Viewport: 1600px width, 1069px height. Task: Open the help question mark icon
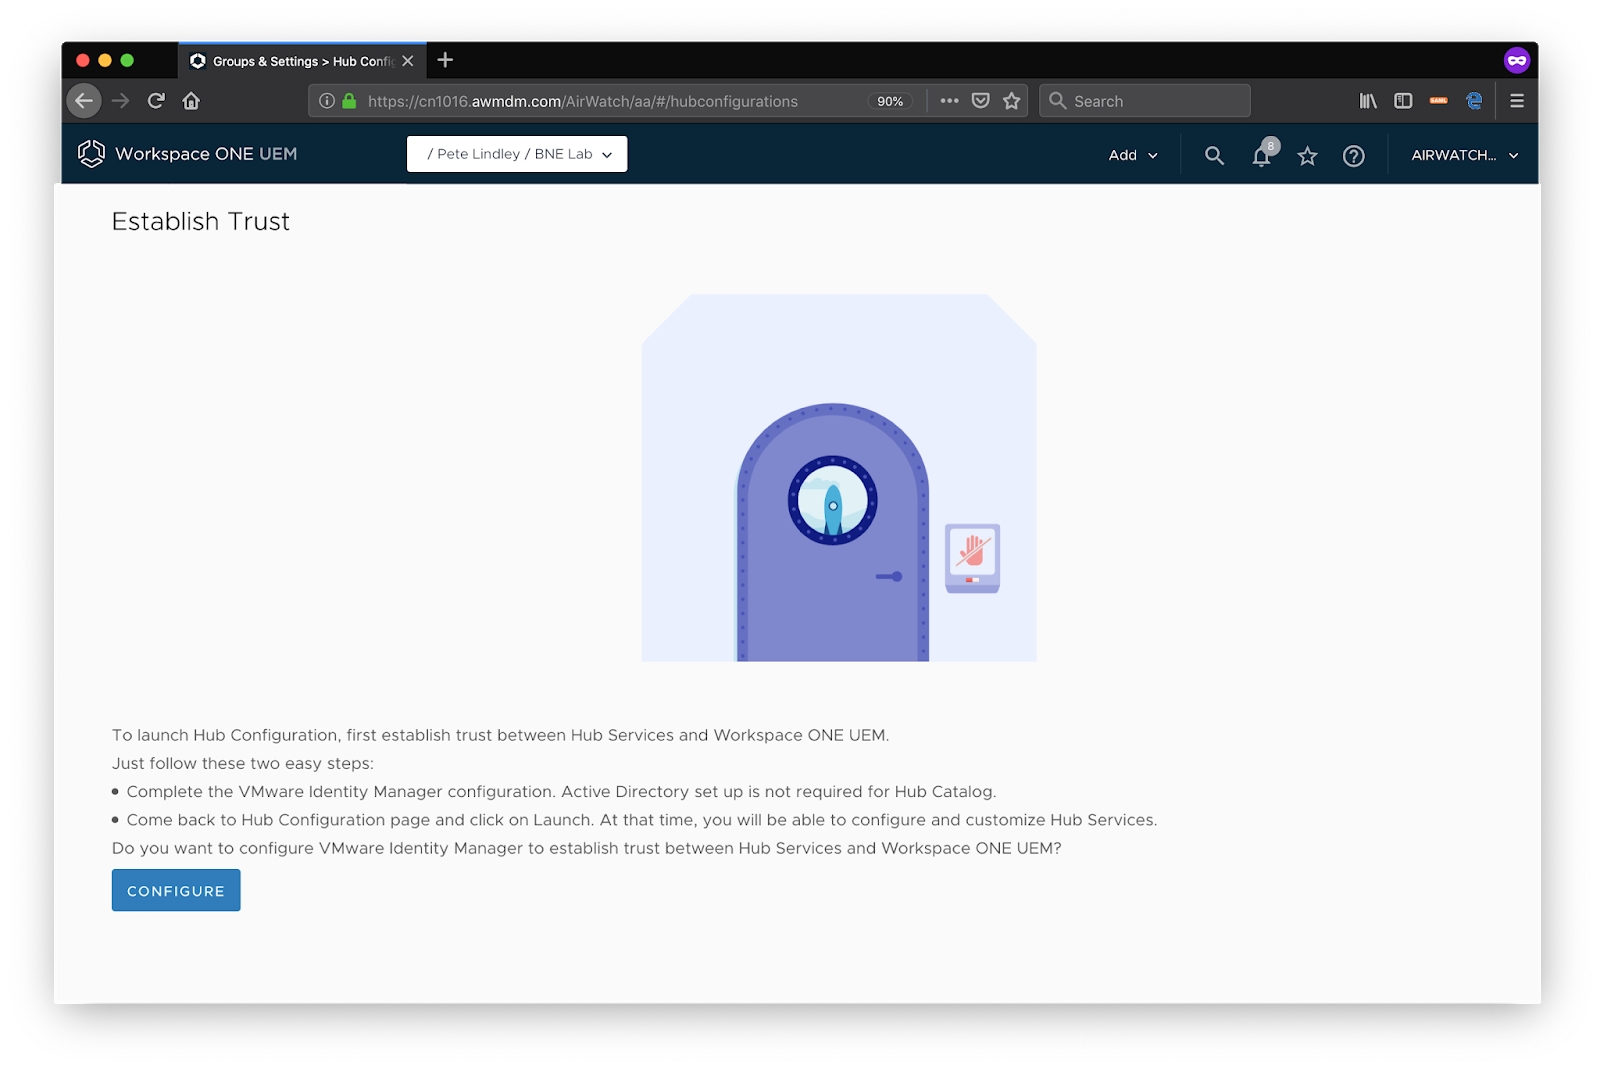[1353, 156]
